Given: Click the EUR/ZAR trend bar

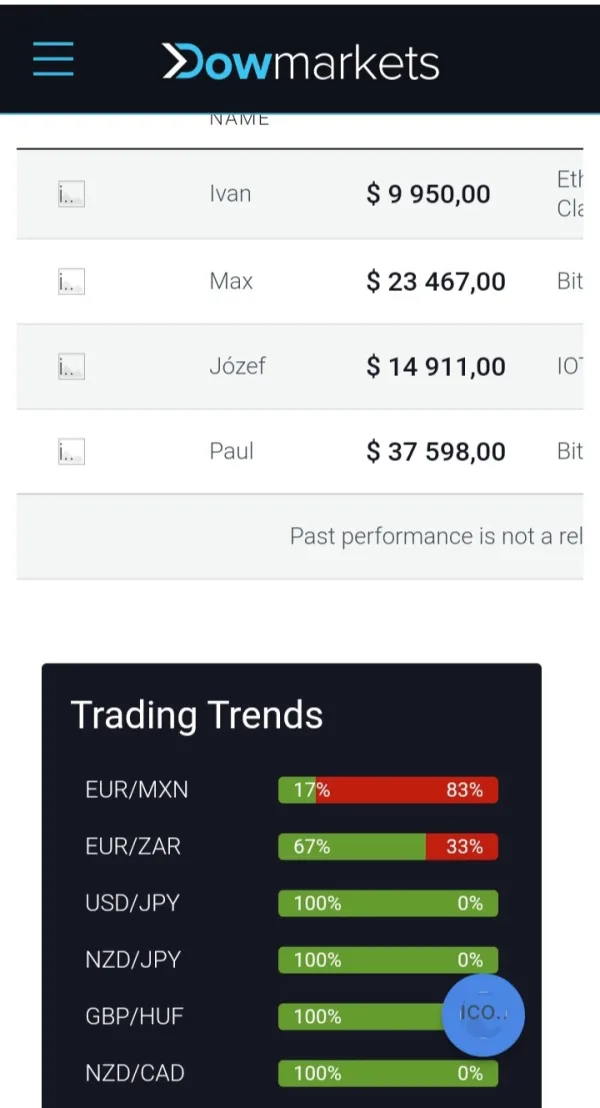Looking at the screenshot, I should tap(388, 847).
